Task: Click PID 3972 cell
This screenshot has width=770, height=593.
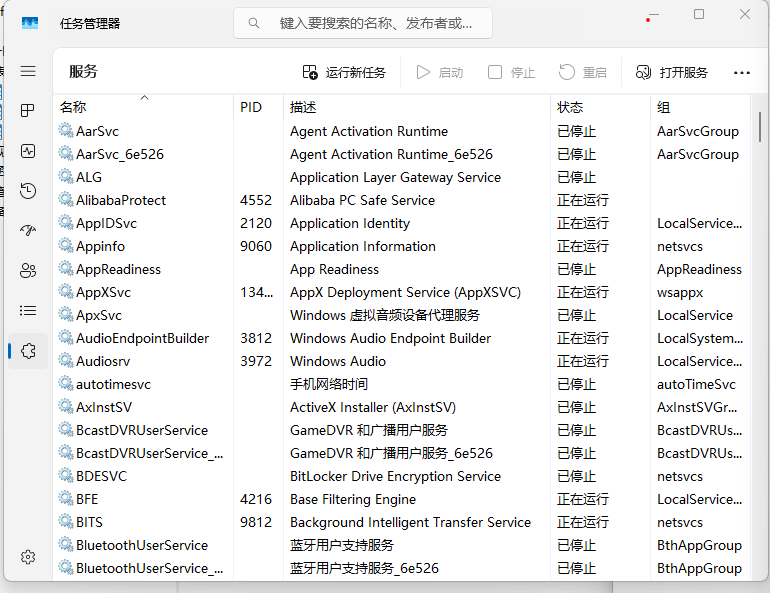Action: [x=256, y=361]
